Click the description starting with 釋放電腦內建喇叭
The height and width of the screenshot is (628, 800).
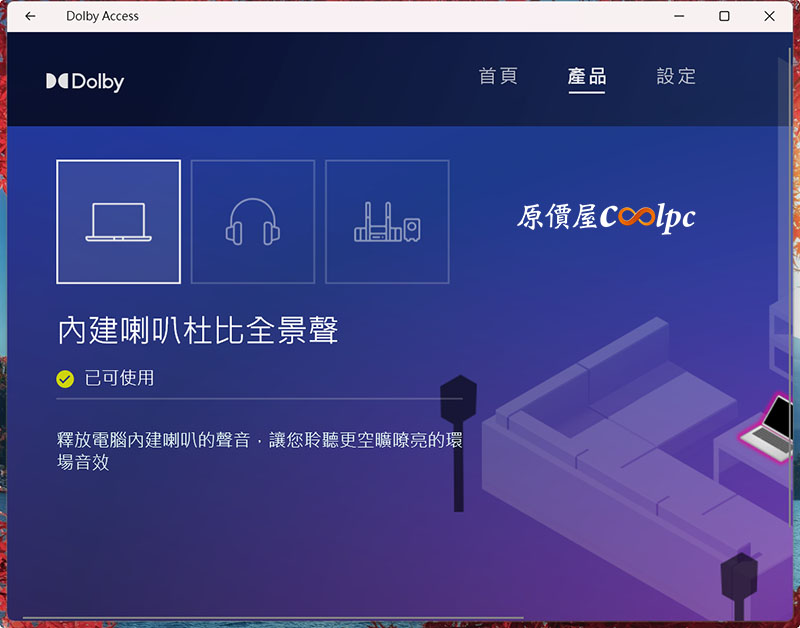pos(260,451)
